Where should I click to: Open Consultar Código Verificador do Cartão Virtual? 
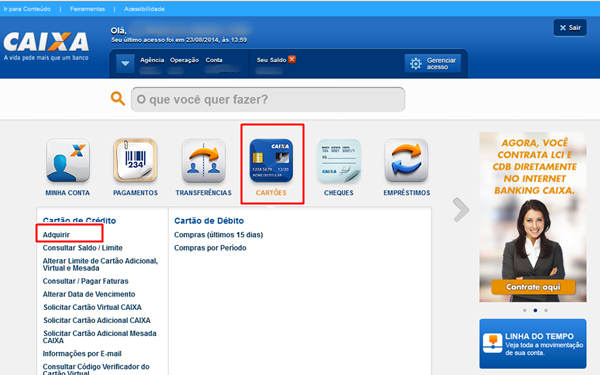(x=96, y=369)
